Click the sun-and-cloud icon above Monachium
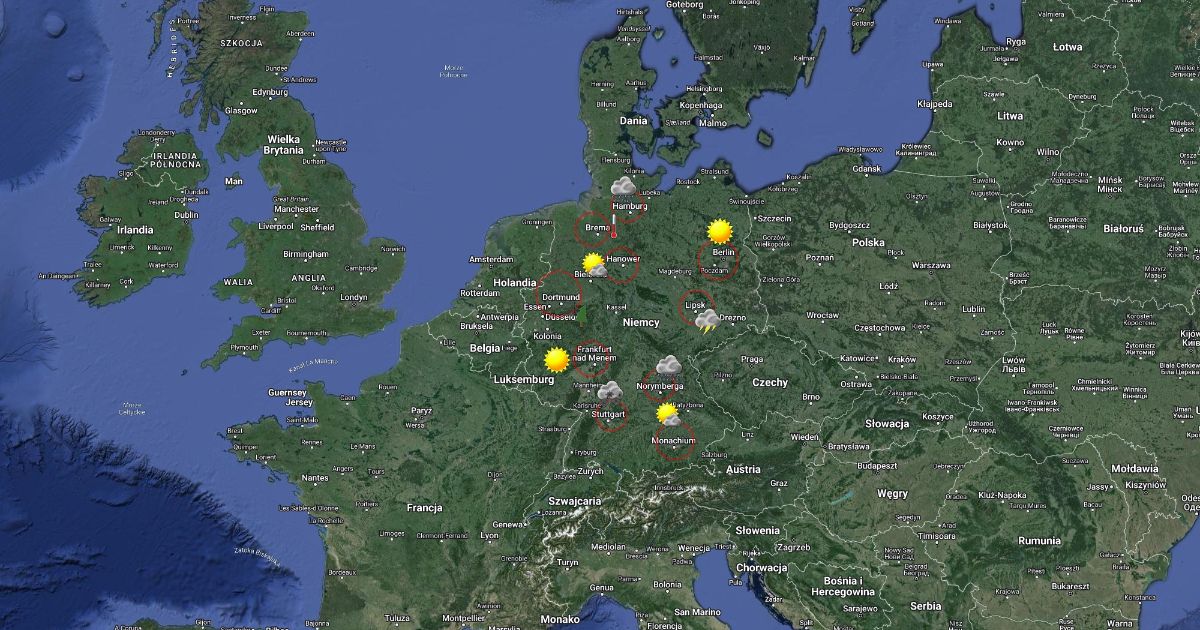Viewport: 1200px width, 630px height. tap(667, 414)
